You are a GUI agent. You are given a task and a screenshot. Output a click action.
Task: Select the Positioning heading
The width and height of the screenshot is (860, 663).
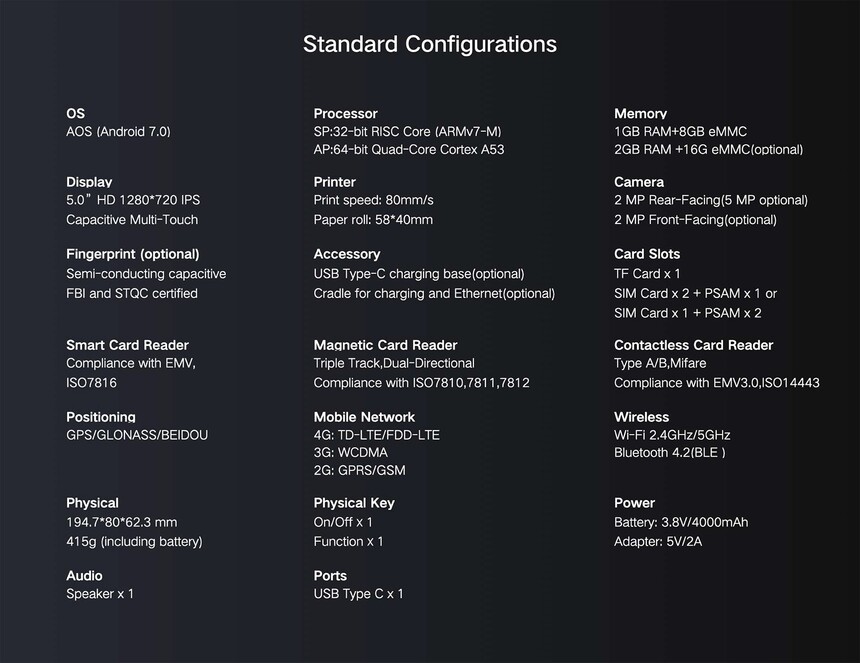[x=100, y=417]
